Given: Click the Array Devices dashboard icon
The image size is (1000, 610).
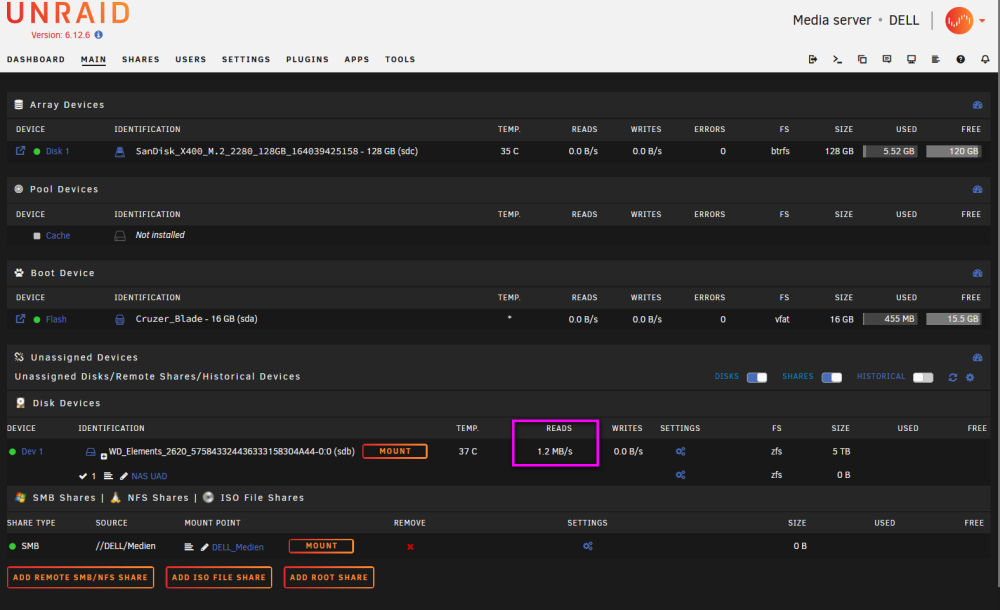Looking at the screenshot, I should click(x=978, y=105).
